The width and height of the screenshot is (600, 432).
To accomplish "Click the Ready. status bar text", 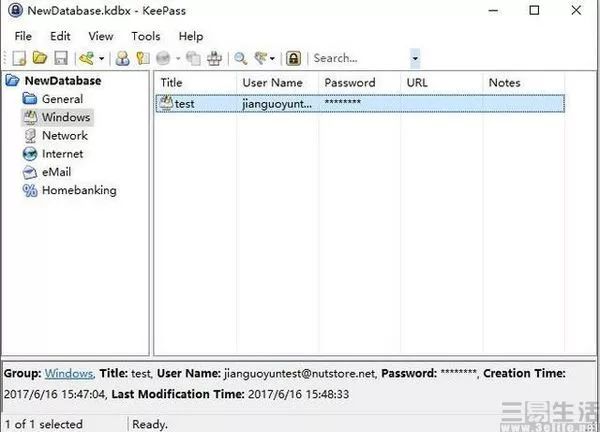I will pyautogui.click(x=150, y=424).
